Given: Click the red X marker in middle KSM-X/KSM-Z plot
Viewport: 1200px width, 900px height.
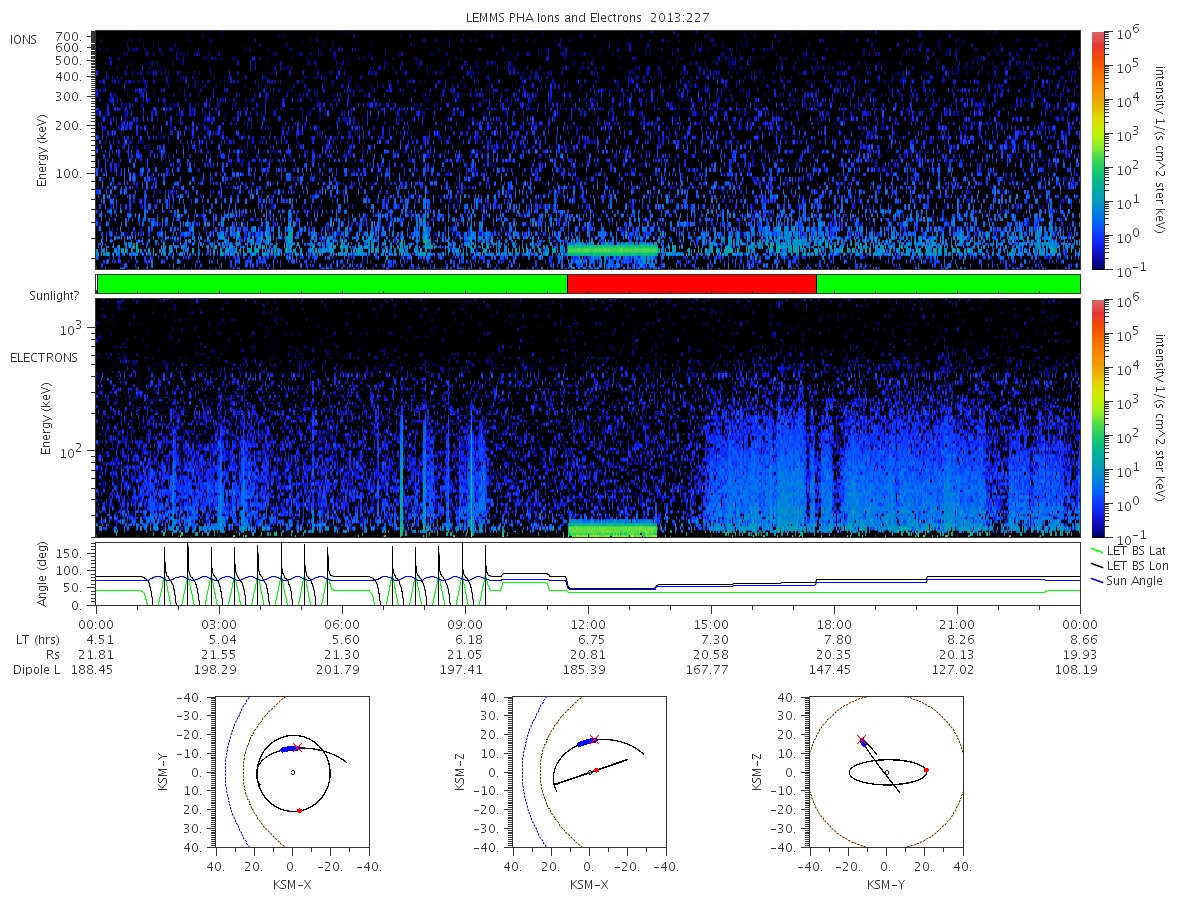Looking at the screenshot, I should click(x=594, y=740).
